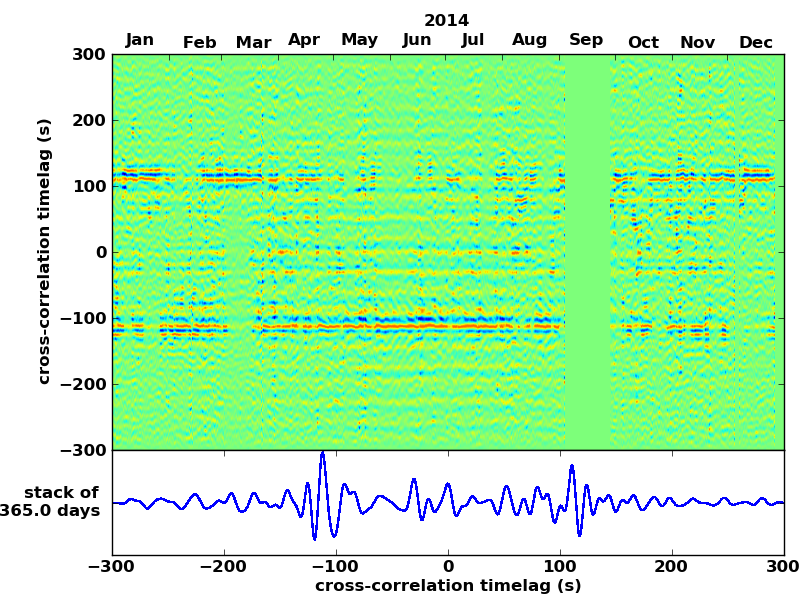Click the horizontal cross-correlation timelag axis label
800x600 pixels.
pos(448,586)
